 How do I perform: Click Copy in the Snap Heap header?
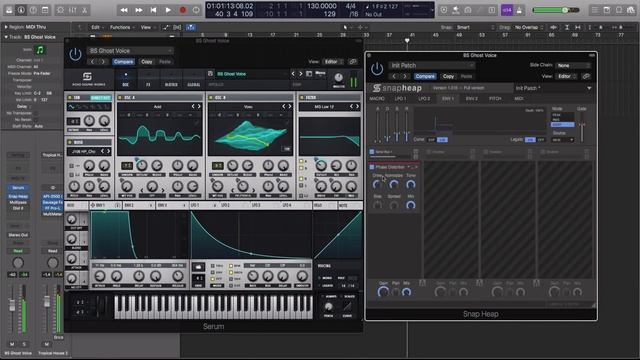(448, 76)
